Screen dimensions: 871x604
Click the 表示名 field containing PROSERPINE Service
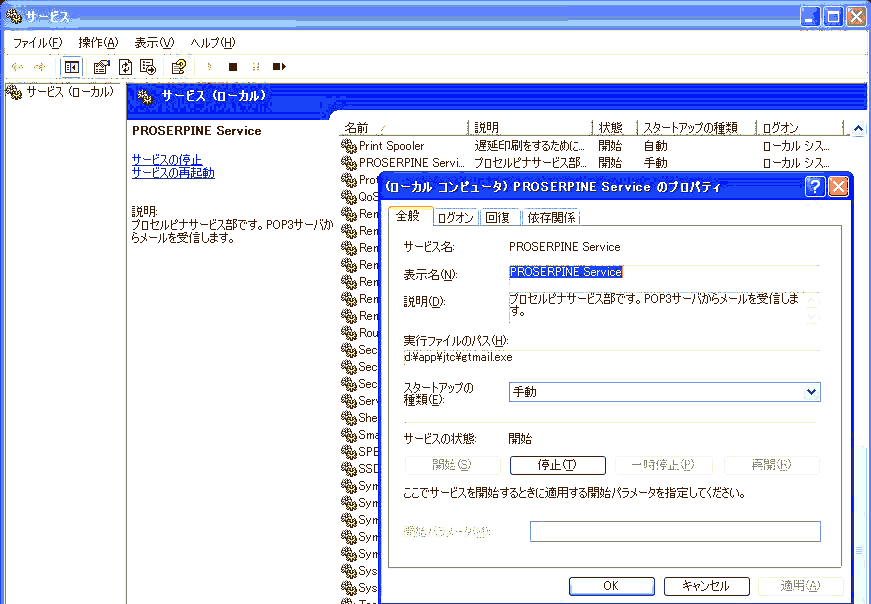[664, 272]
